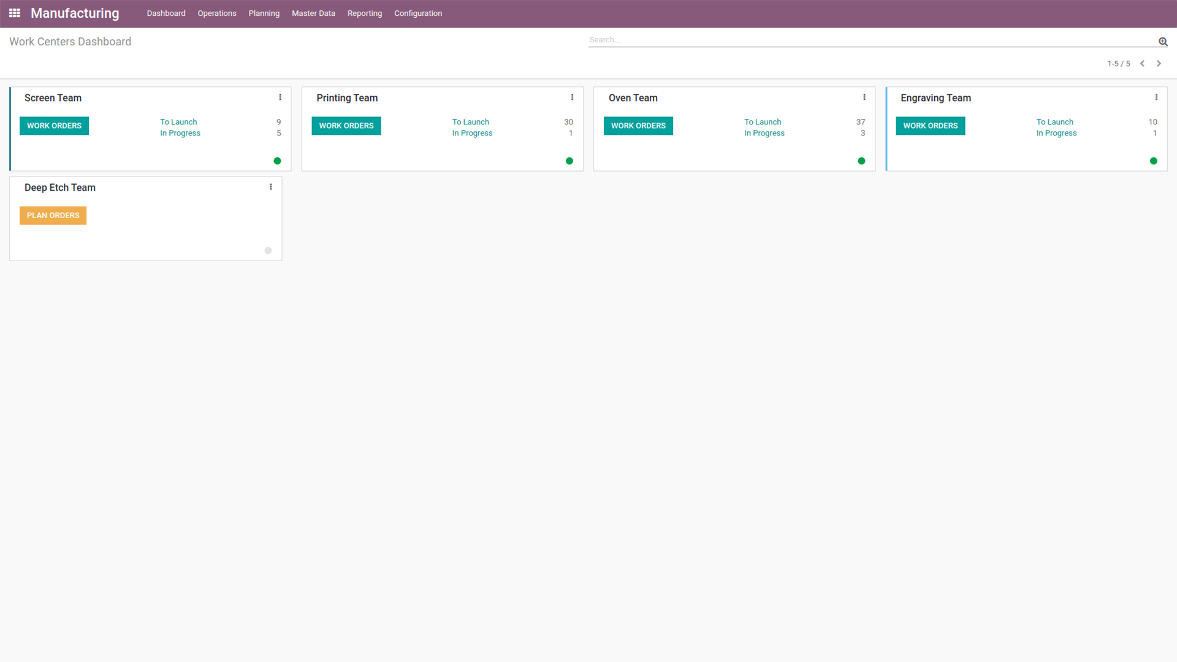Click the gray status indicator on Deep Etch Team

267,250
